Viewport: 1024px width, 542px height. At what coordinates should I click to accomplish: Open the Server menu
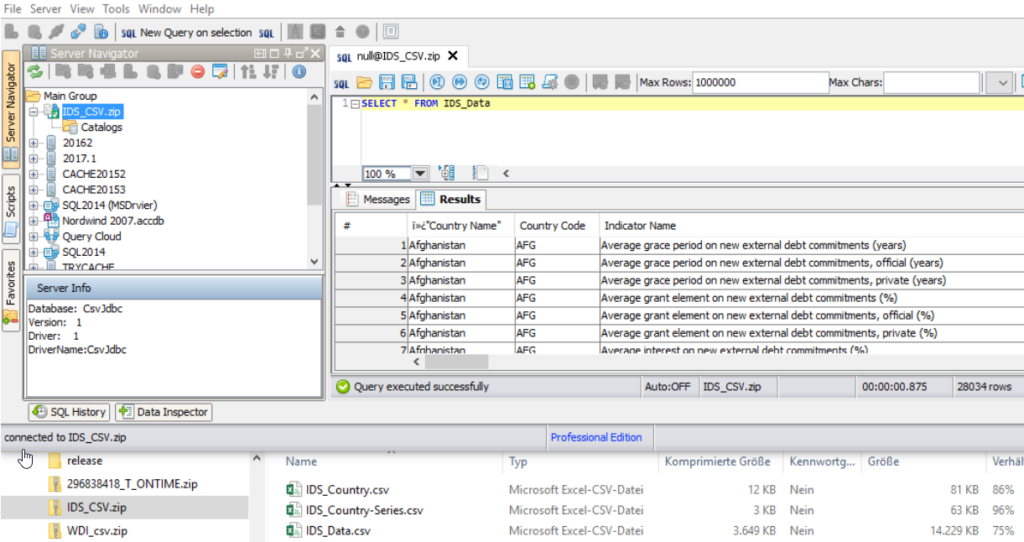[46, 9]
